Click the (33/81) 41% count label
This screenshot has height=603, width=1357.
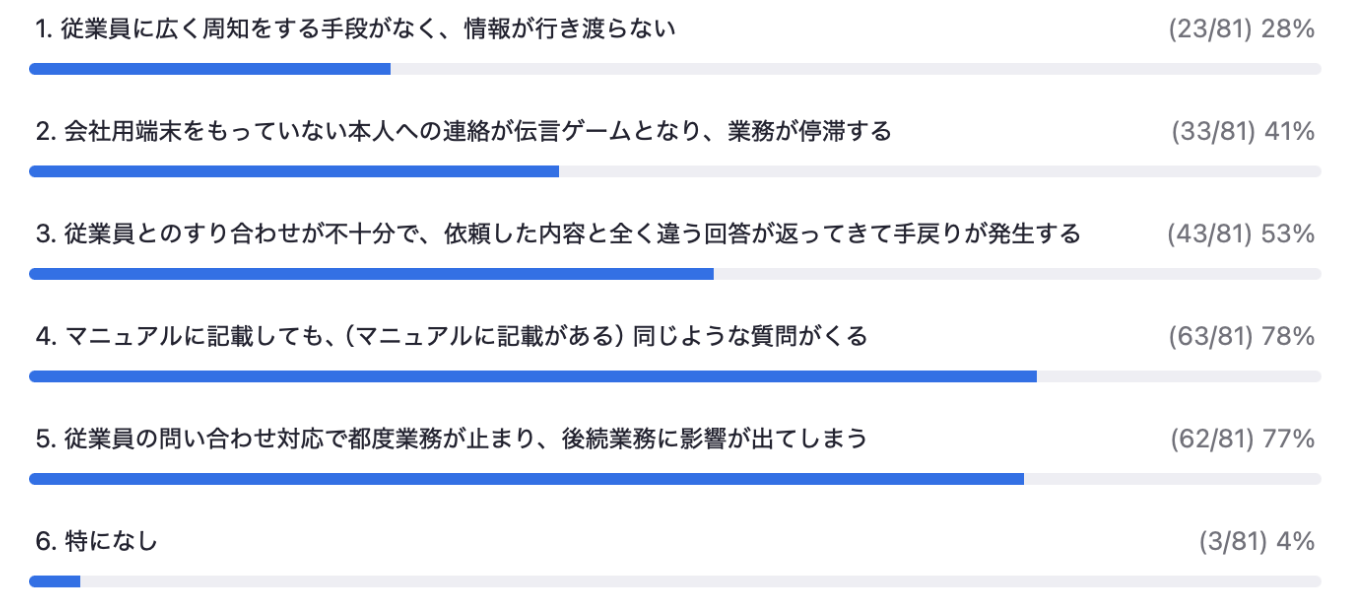1242,132
